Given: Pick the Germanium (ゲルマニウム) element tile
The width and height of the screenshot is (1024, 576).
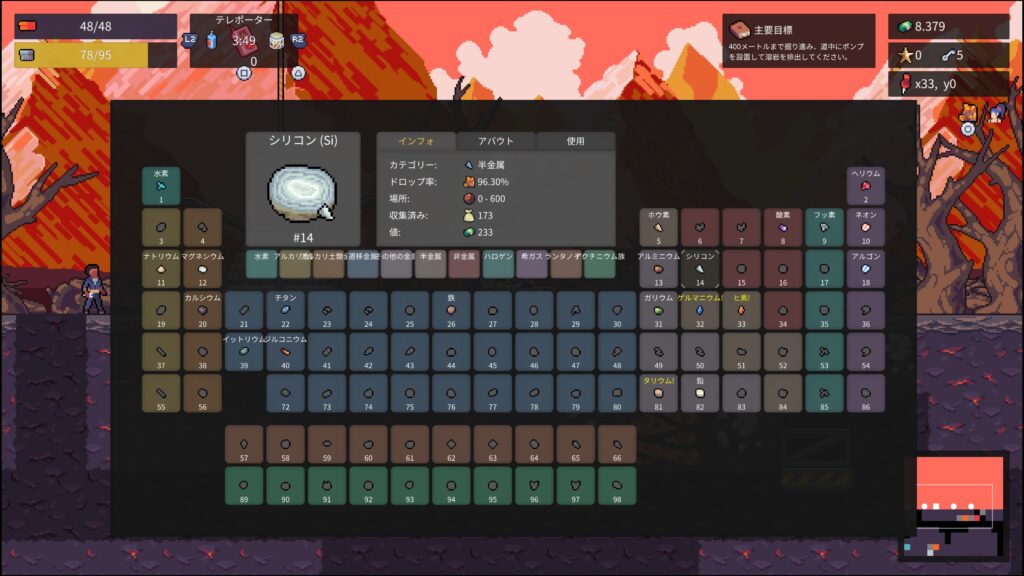Looking at the screenshot, I should 700,311.
